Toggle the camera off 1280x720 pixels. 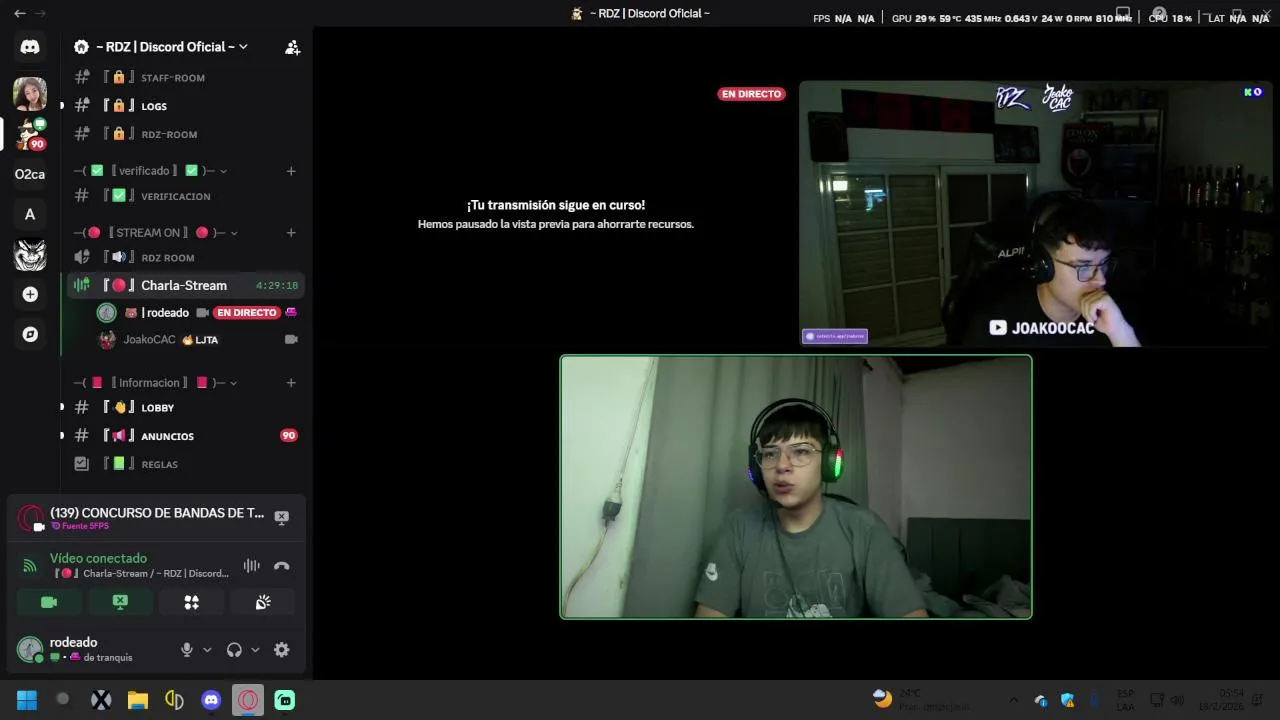tap(49, 602)
